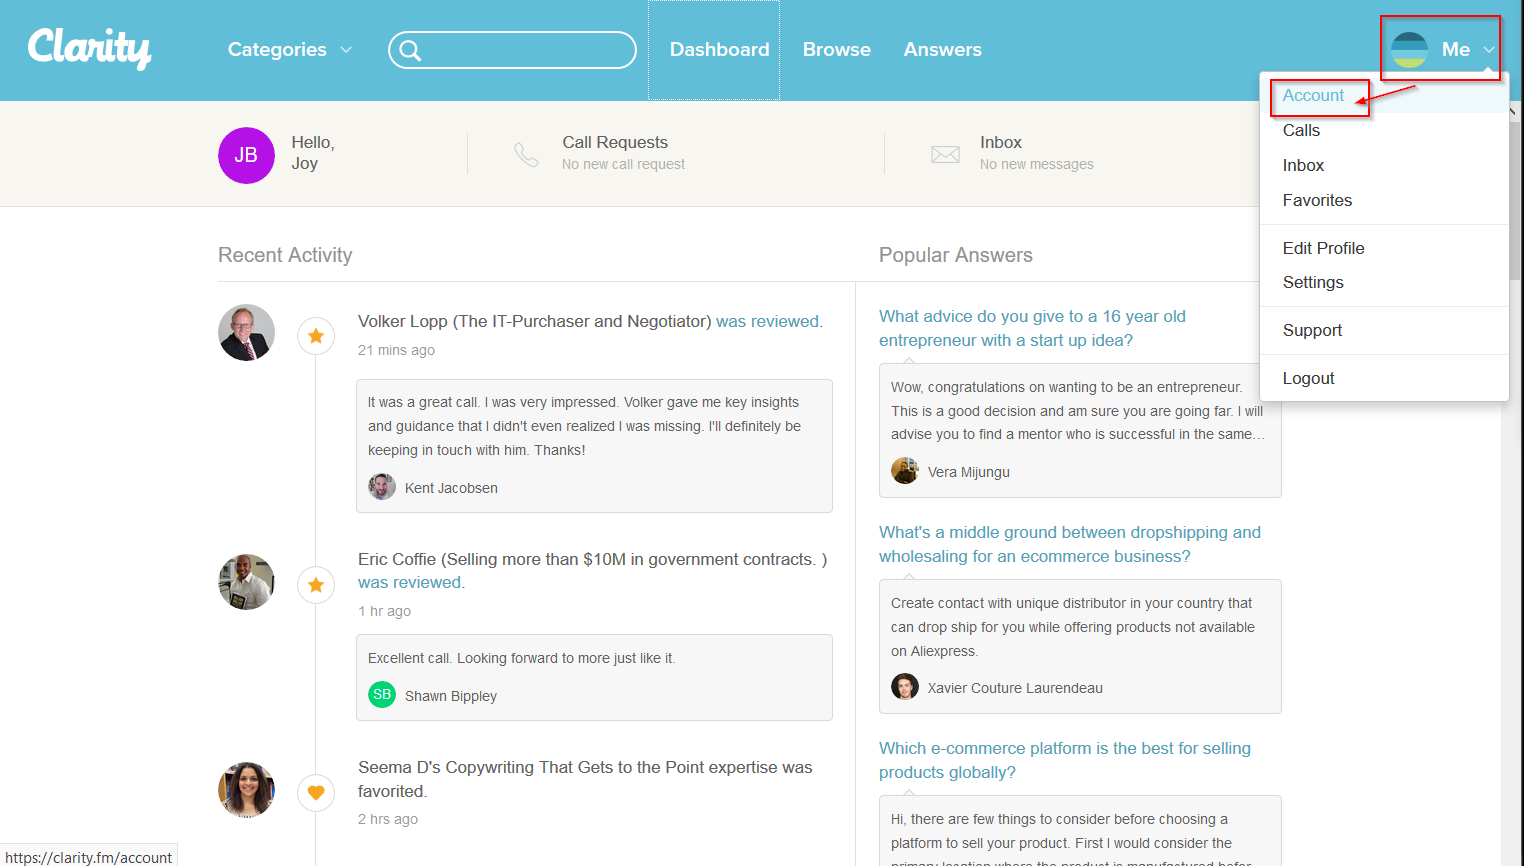Click heart icon beside Seema D's activity

tap(316, 793)
